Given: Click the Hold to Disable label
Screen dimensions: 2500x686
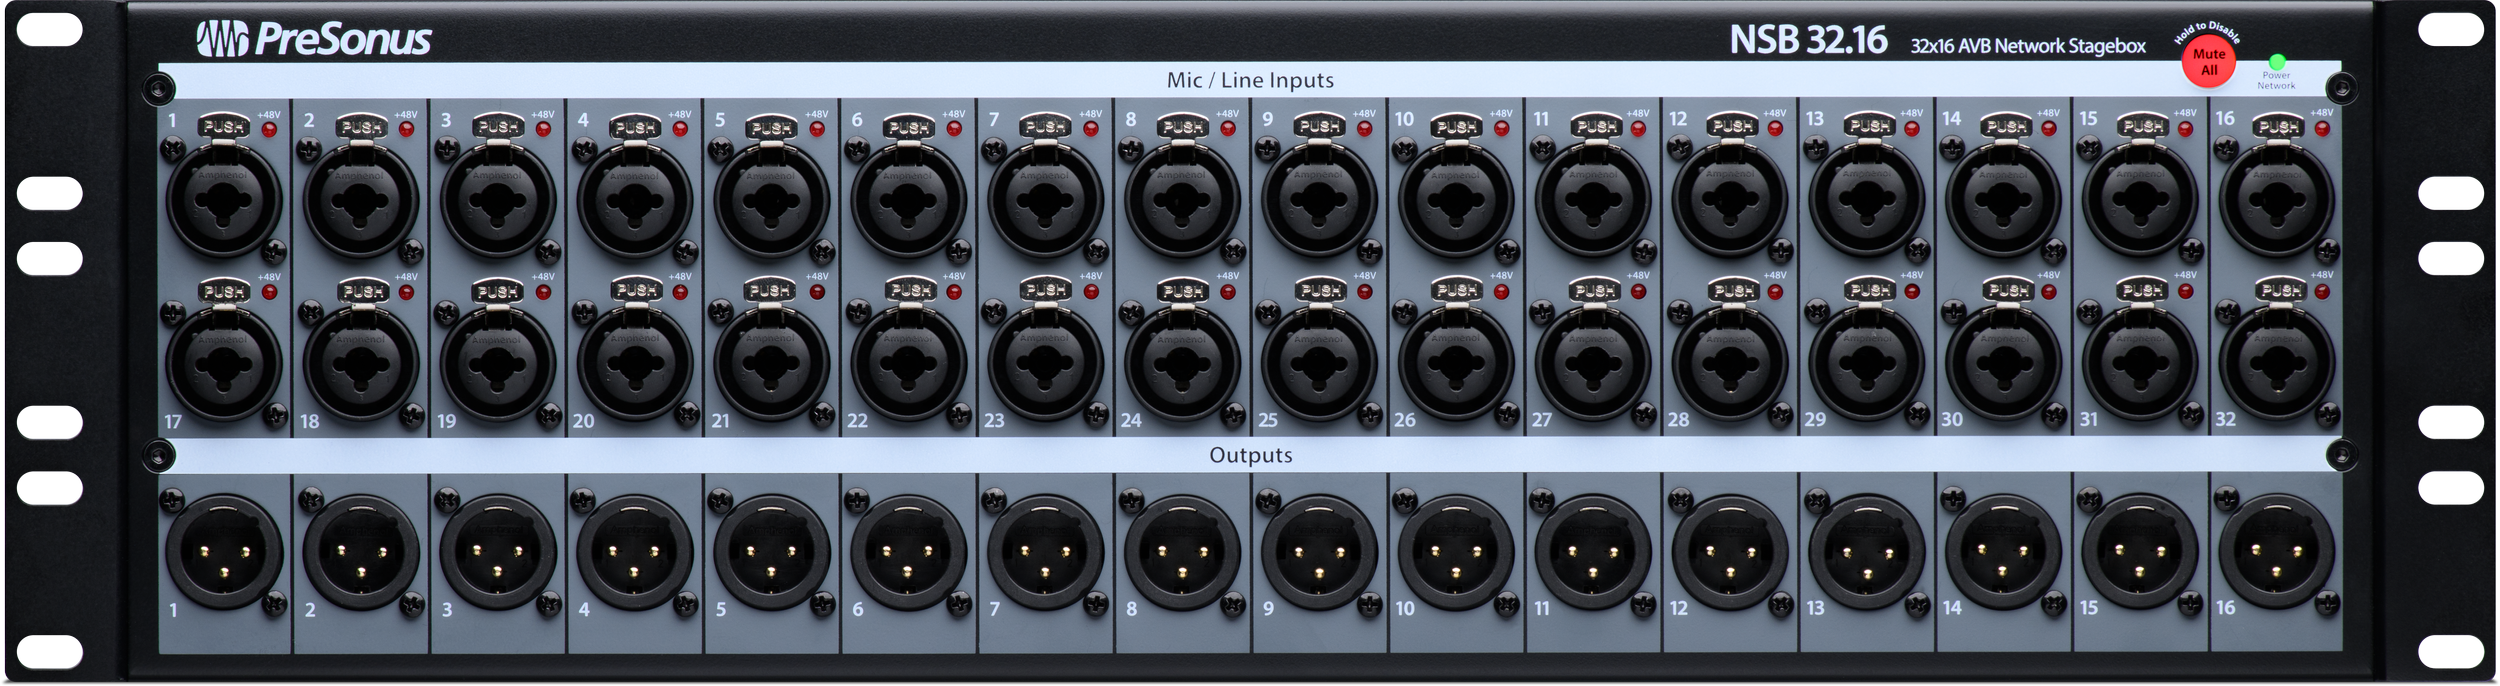Looking at the screenshot, I should tap(2207, 31).
